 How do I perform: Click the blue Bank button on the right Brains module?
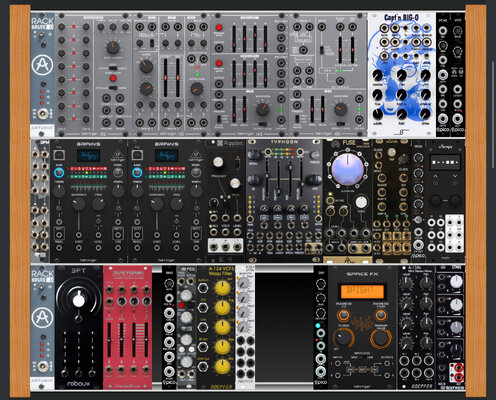[137, 172]
